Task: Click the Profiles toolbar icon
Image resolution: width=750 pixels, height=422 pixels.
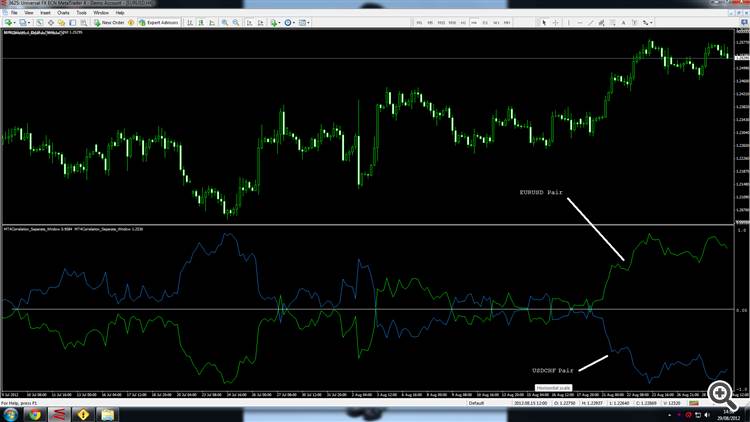Action: (x=22, y=22)
